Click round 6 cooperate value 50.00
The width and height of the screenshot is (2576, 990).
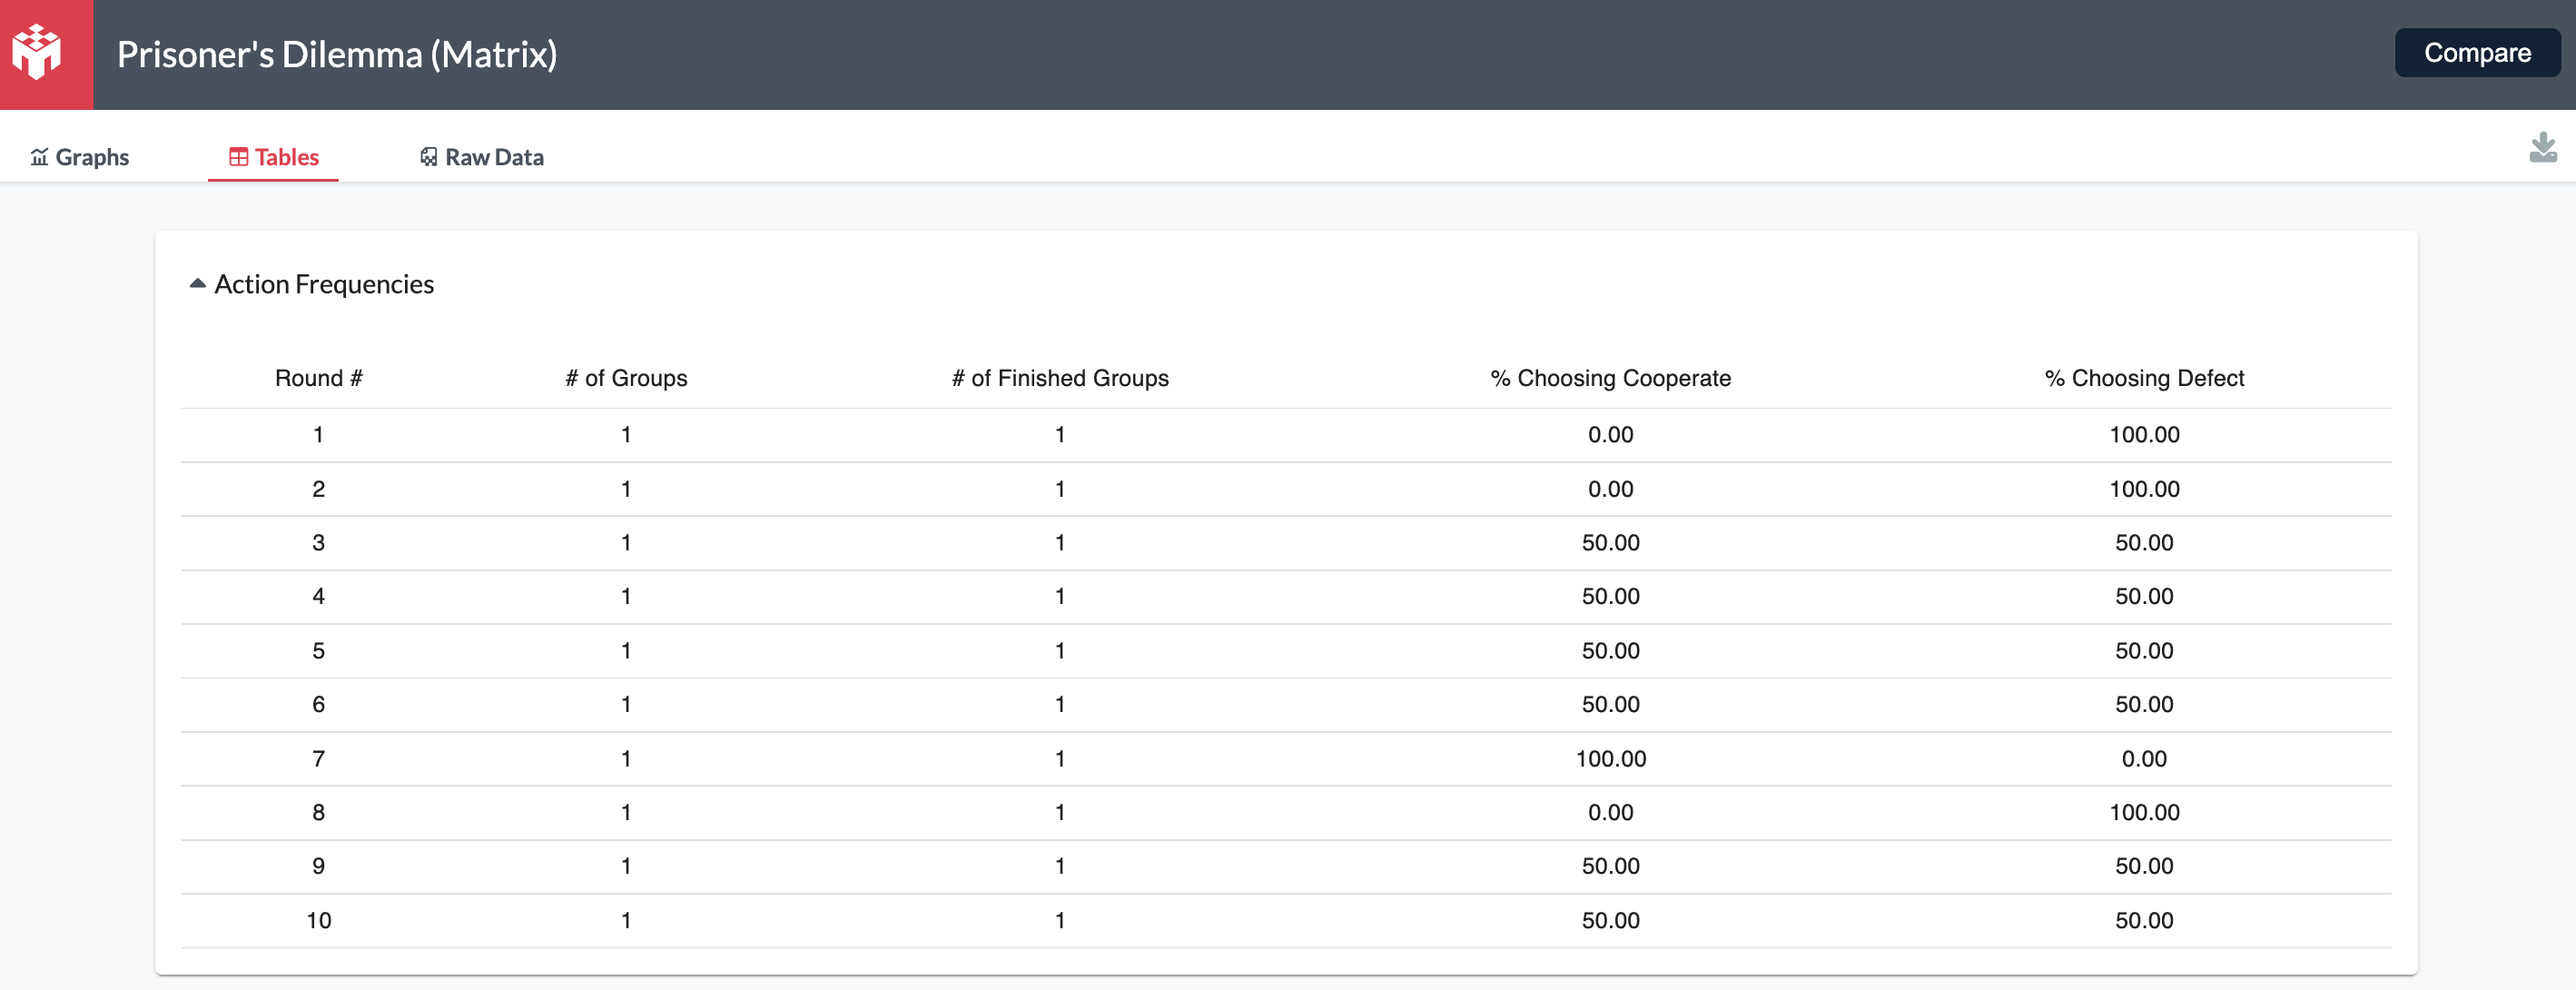1610,705
